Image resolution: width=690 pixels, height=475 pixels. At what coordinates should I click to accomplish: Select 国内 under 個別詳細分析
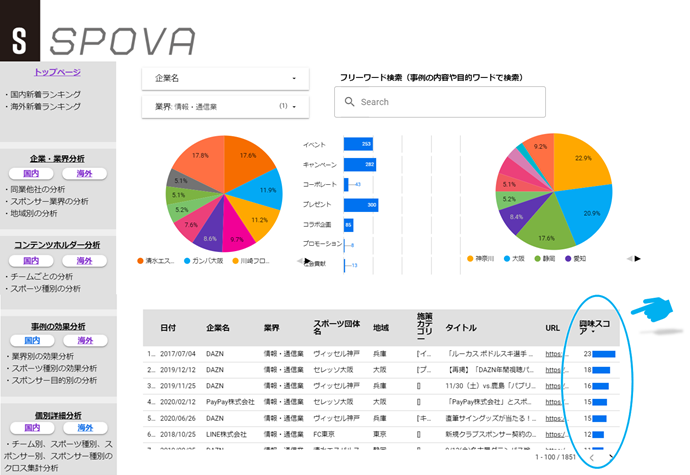coord(32,427)
